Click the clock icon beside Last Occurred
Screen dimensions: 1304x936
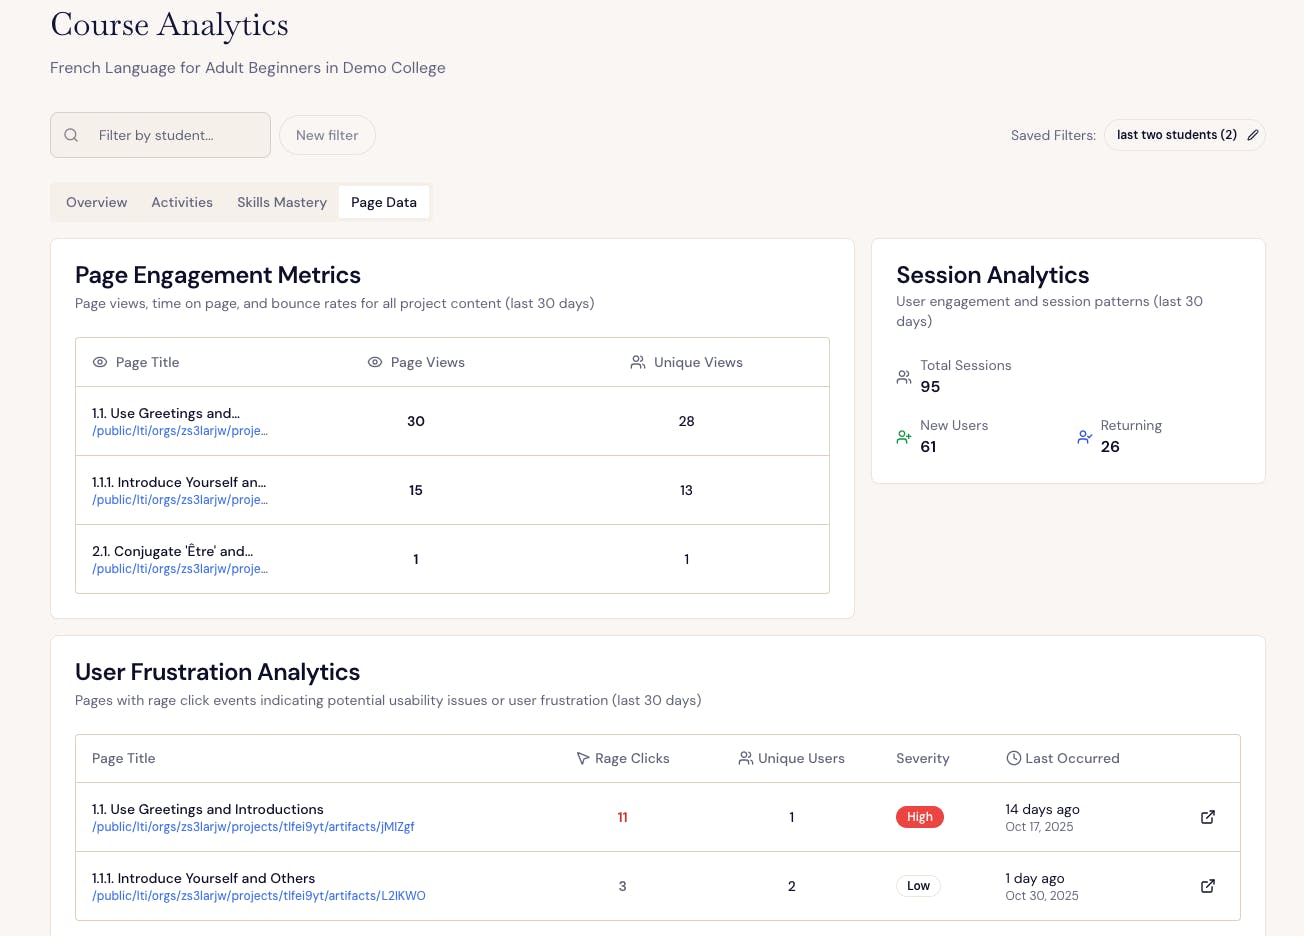[x=1013, y=758]
